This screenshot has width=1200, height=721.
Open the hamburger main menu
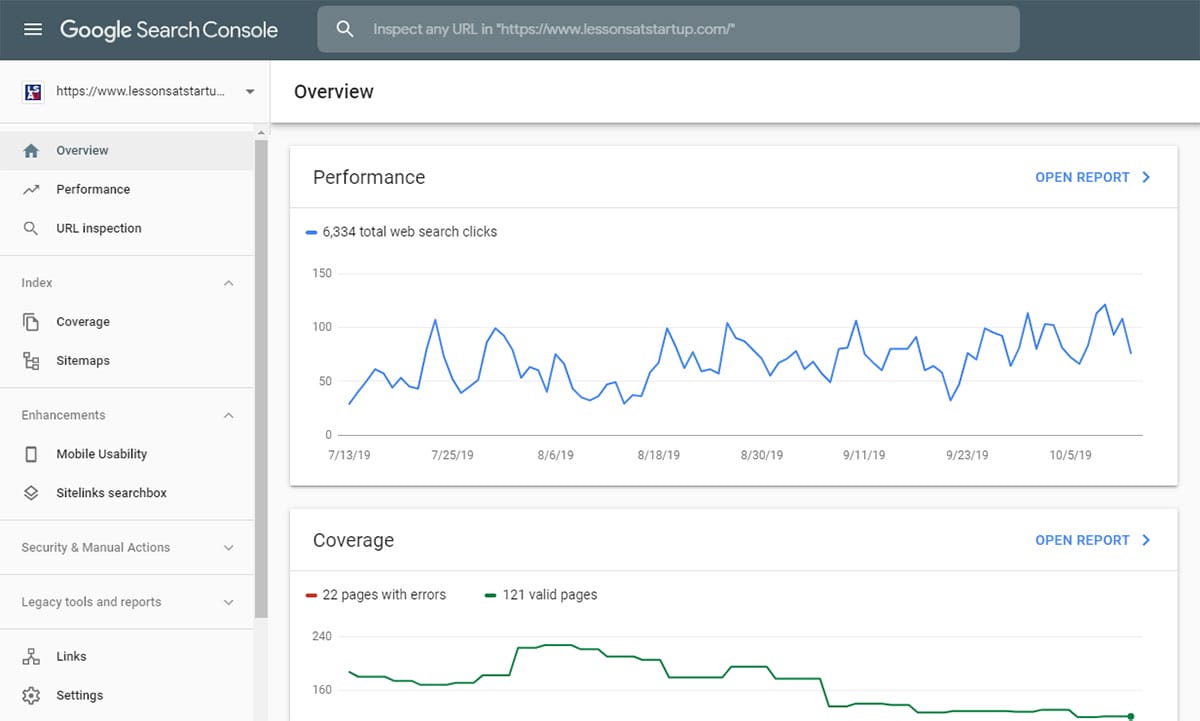[x=33, y=30]
